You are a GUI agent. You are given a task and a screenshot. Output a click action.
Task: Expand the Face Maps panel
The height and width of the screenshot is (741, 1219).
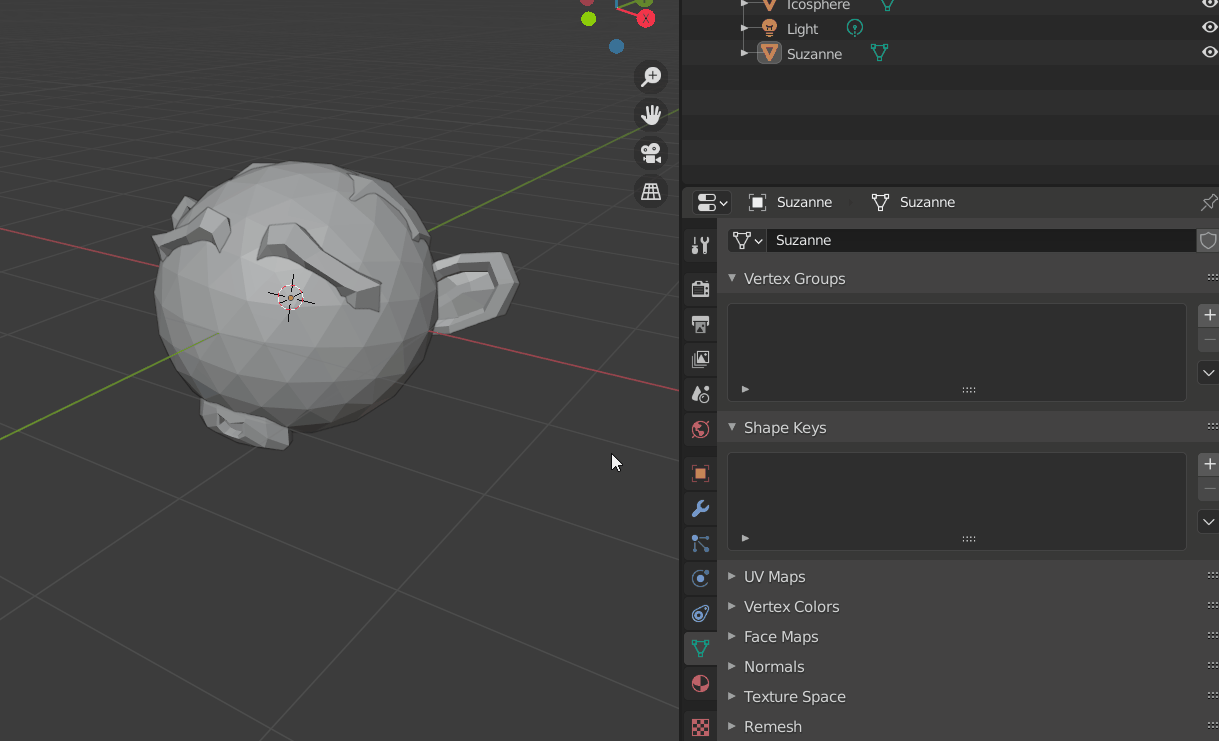(732, 636)
